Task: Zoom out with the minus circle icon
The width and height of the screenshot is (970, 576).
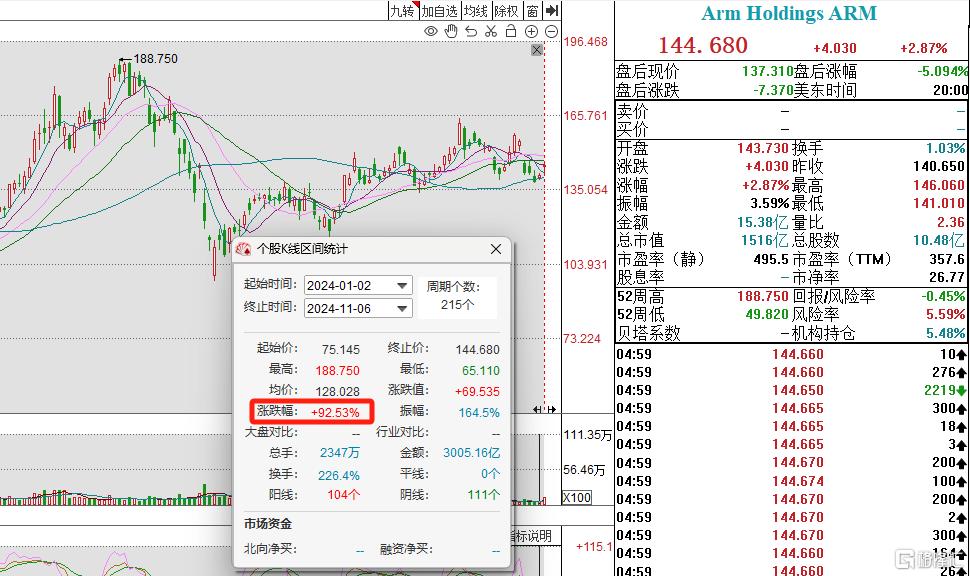Action: [x=551, y=31]
